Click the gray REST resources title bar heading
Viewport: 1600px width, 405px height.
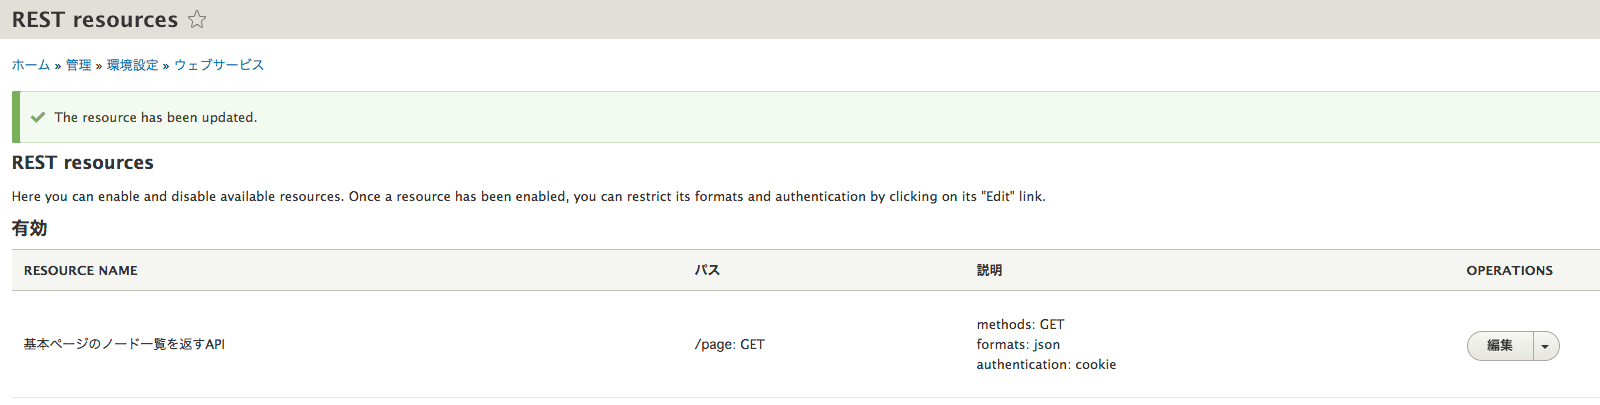pyautogui.click(x=95, y=19)
